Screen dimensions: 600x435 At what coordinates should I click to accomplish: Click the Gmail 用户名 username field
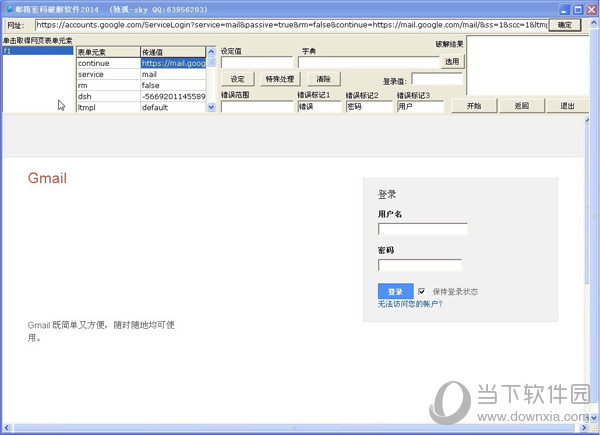(422, 229)
